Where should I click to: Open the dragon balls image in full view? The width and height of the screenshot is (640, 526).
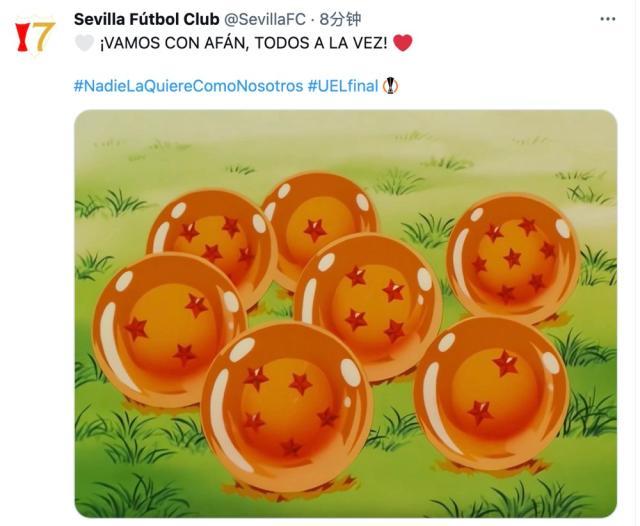(x=345, y=313)
